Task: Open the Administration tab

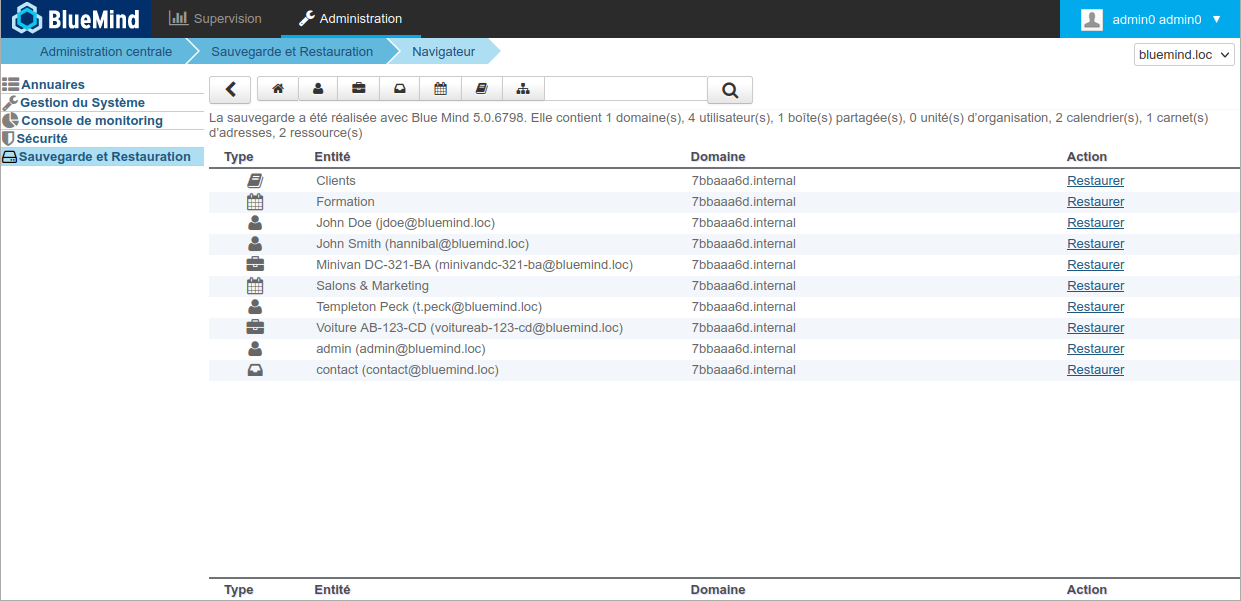Action: click(351, 19)
